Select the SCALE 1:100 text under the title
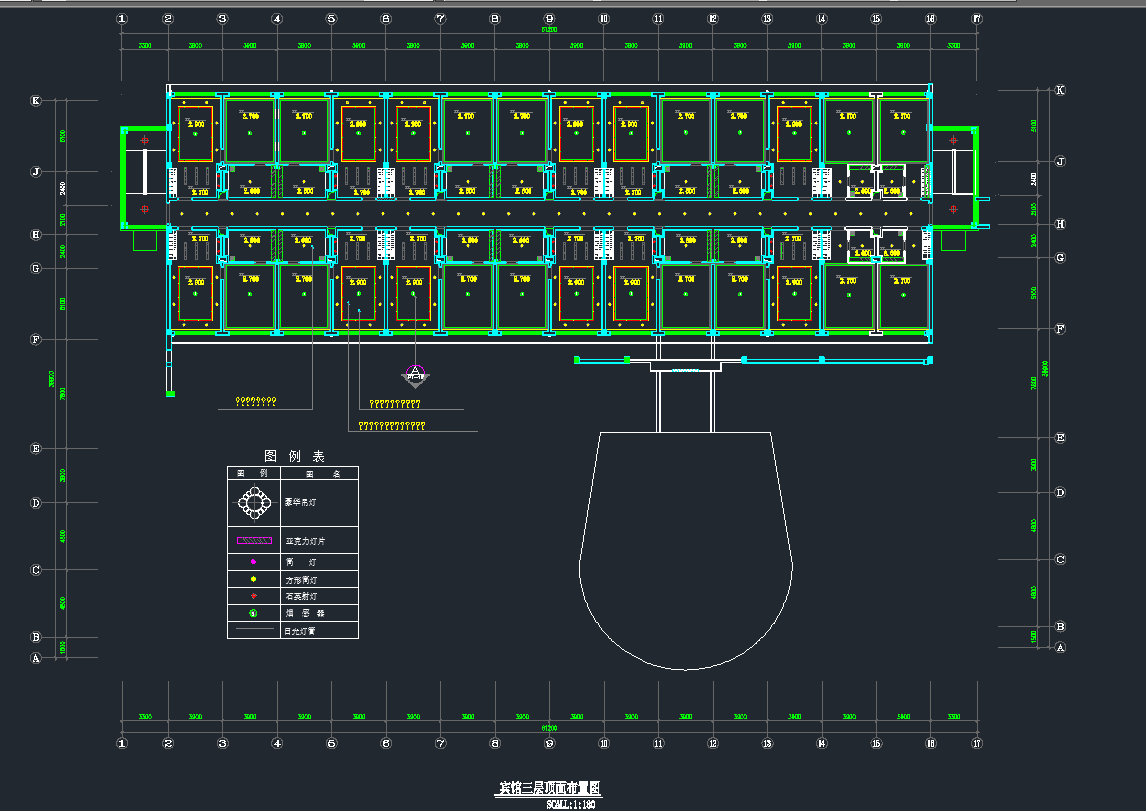 point(571,804)
